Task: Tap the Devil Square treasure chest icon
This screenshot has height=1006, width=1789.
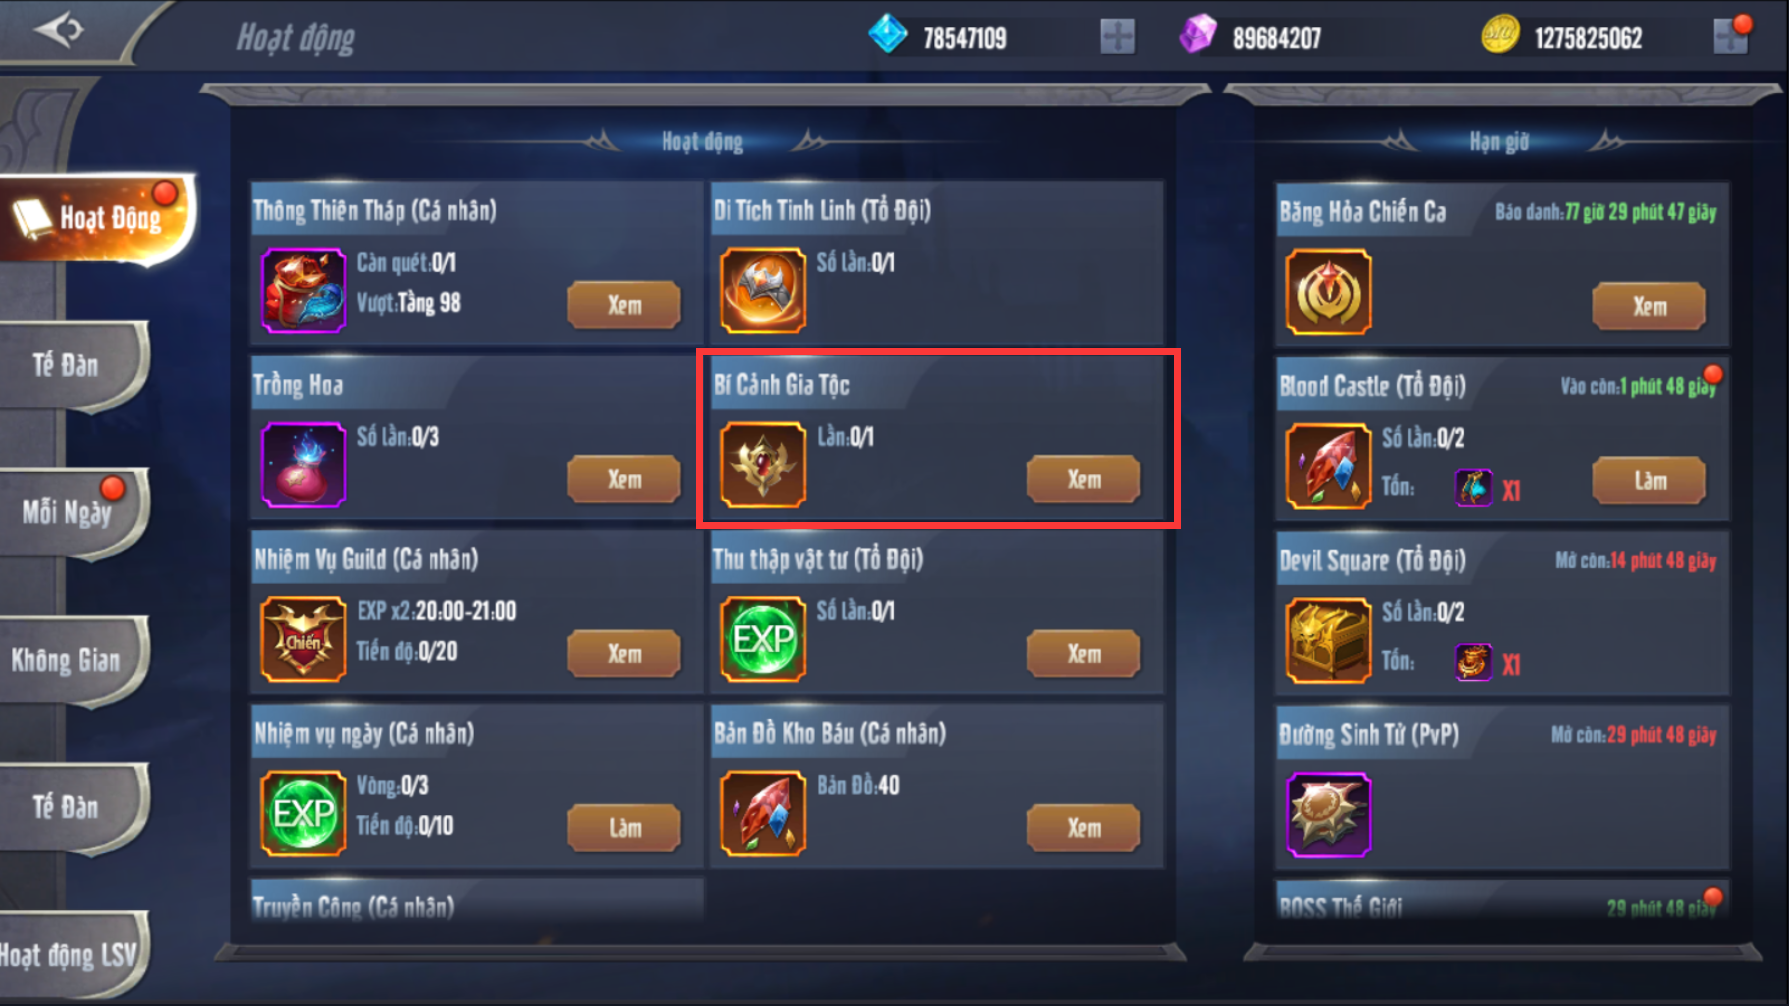Action: click(x=1328, y=640)
